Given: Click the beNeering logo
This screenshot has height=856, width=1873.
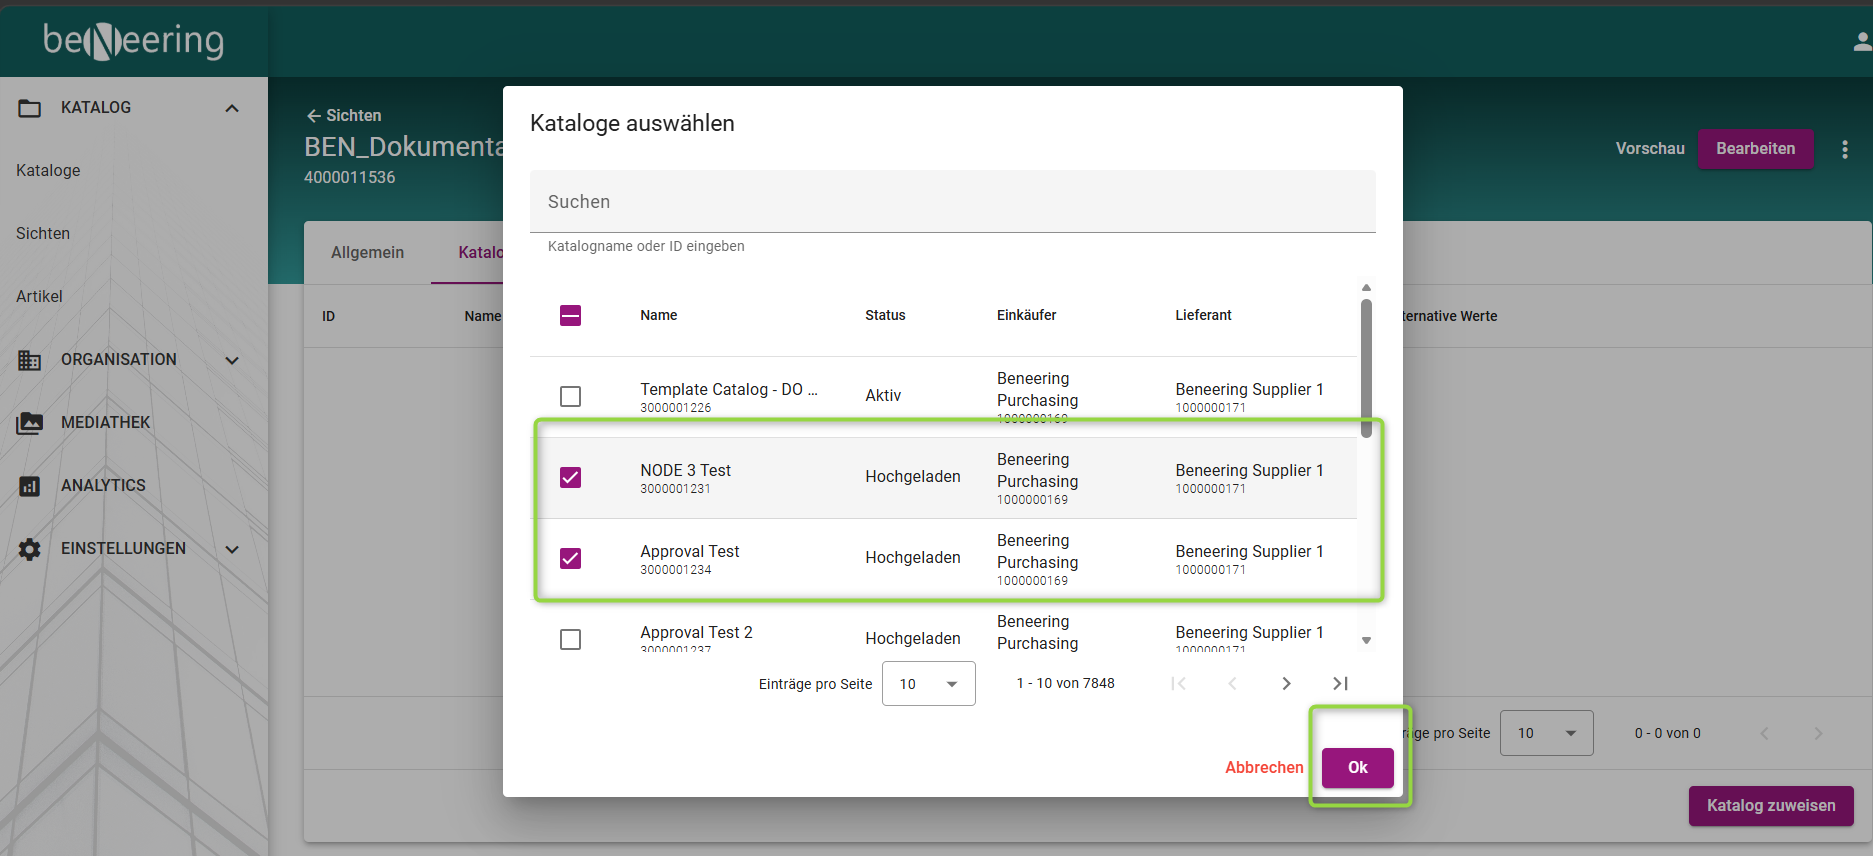Looking at the screenshot, I should (x=133, y=40).
